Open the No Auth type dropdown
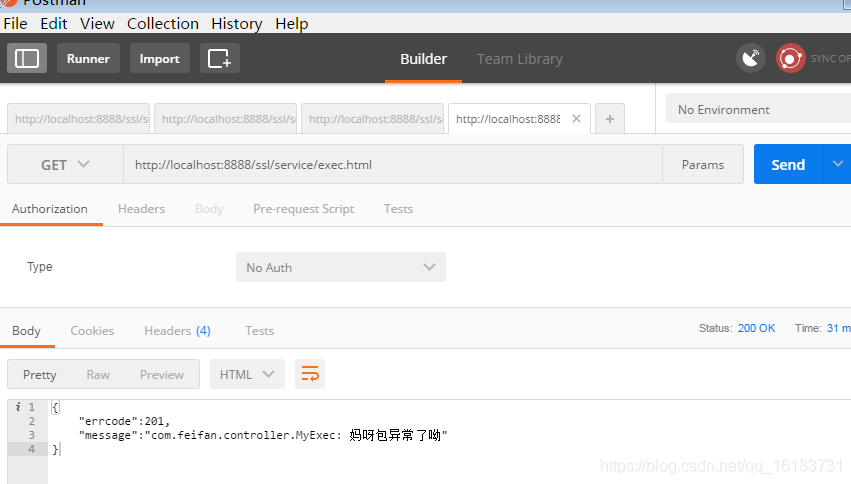Viewport: 851px width, 484px height. click(x=341, y=267)
